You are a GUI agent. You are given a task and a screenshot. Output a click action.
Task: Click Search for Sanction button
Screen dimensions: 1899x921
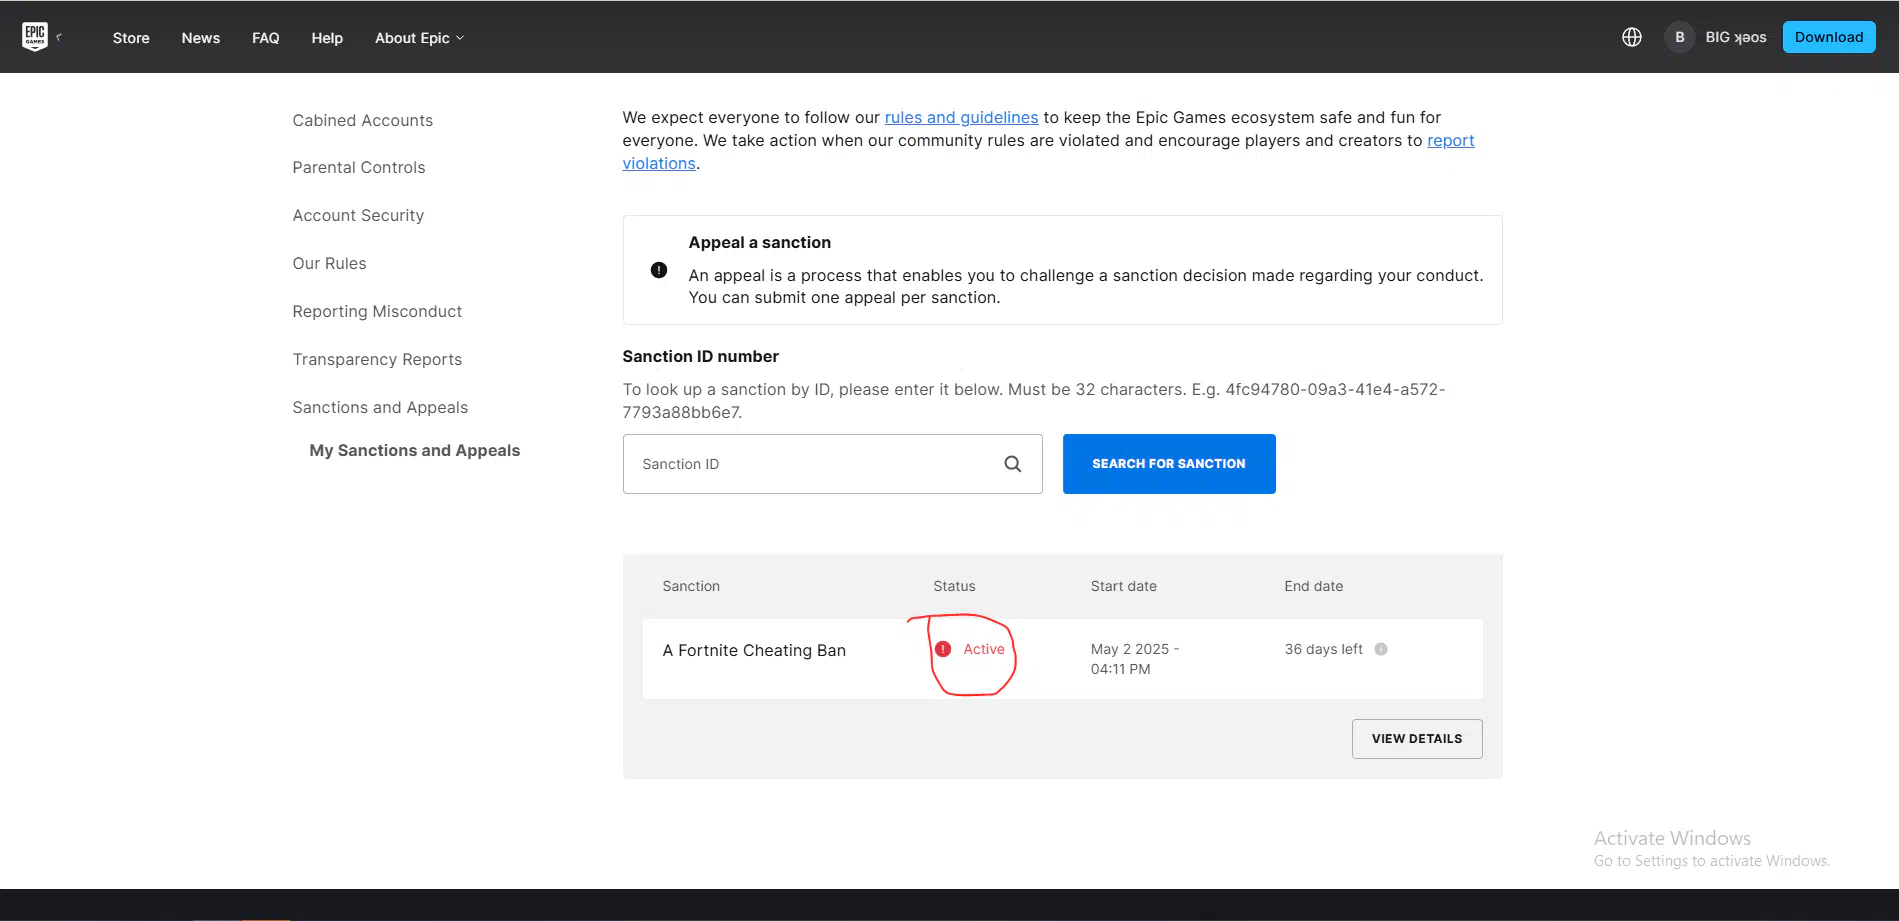[x=1169, y=464]
